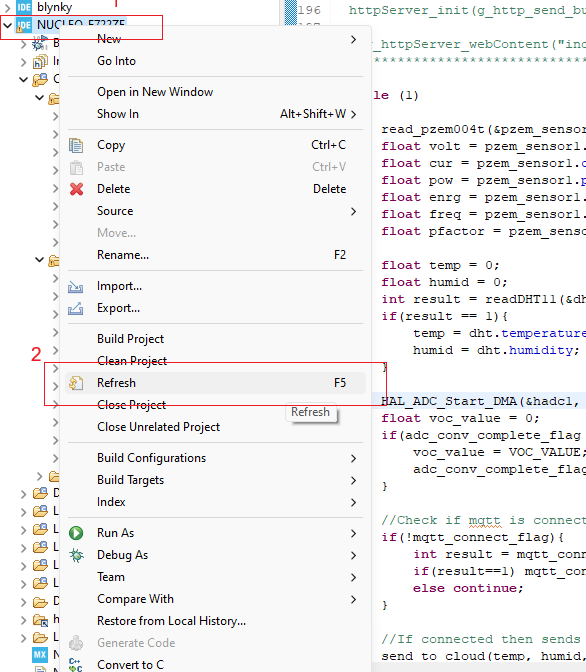This screenshot has width=586, height=672.
Task: Click the 'float humid = 0;' line
Action: tap(444, 282)
